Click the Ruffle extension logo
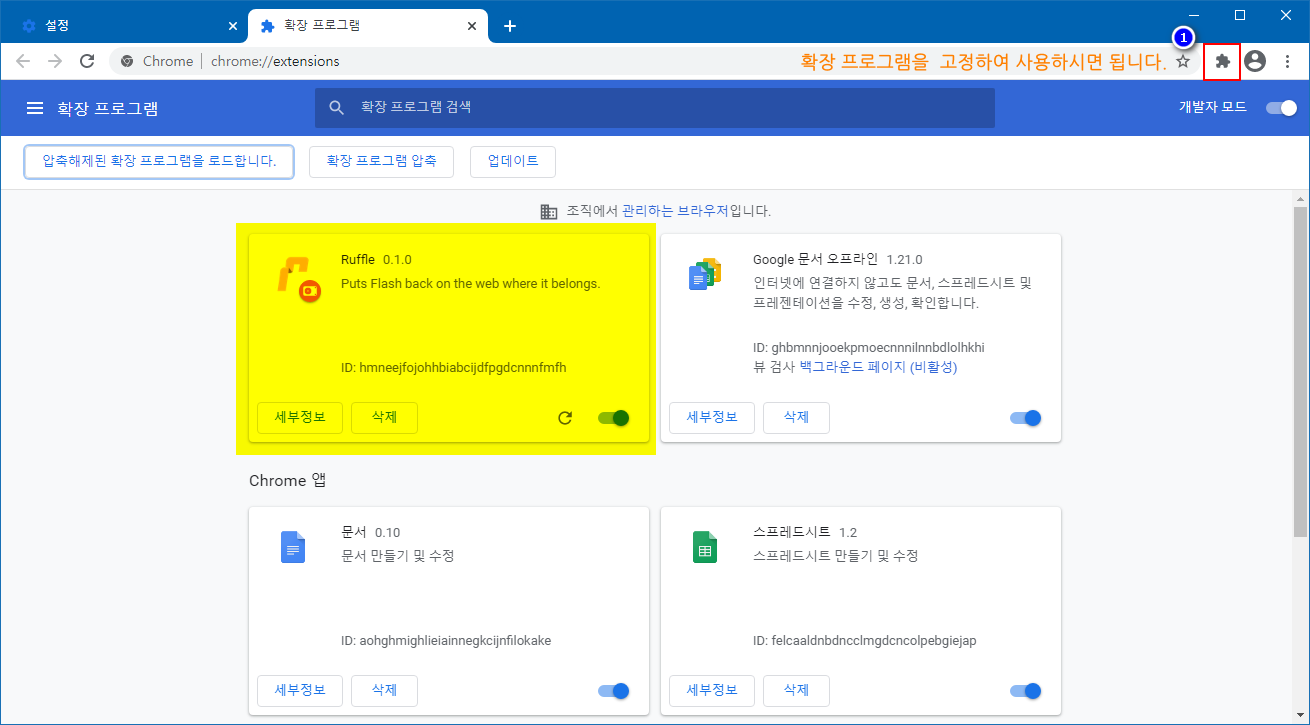The image size is (1310, 725). click(x=298, y=279)
